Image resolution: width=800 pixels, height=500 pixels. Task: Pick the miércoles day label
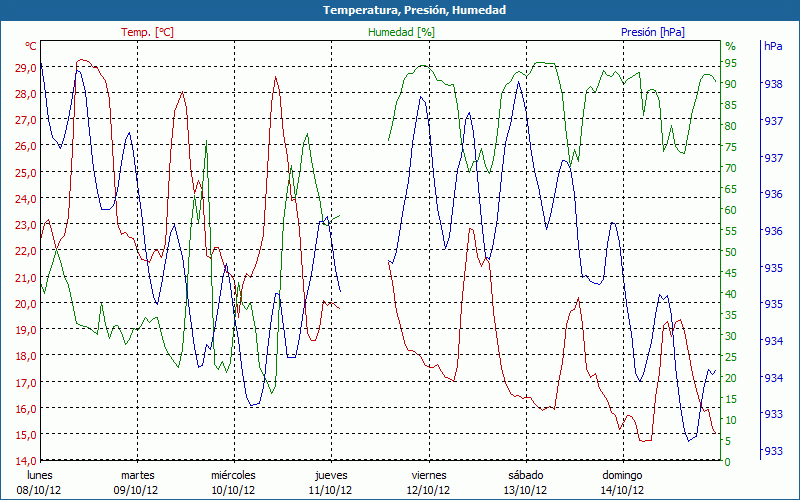tap(233, 475)
